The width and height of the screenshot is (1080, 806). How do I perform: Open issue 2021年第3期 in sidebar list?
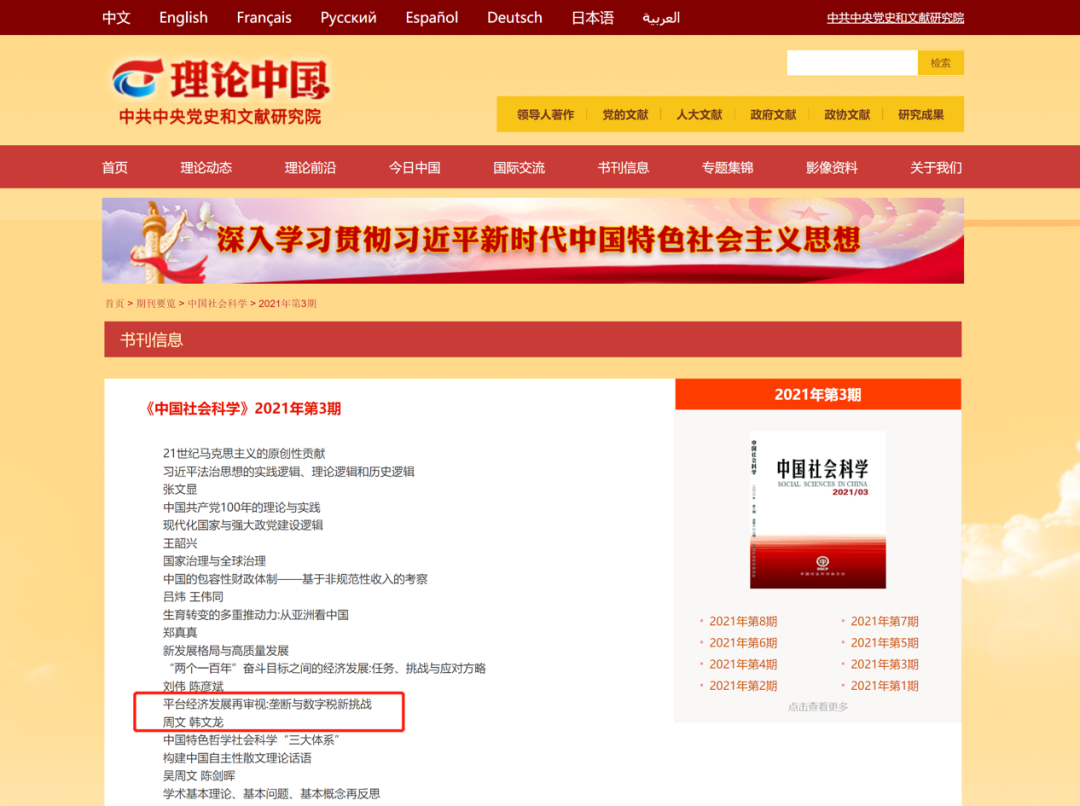click(884, 664)
